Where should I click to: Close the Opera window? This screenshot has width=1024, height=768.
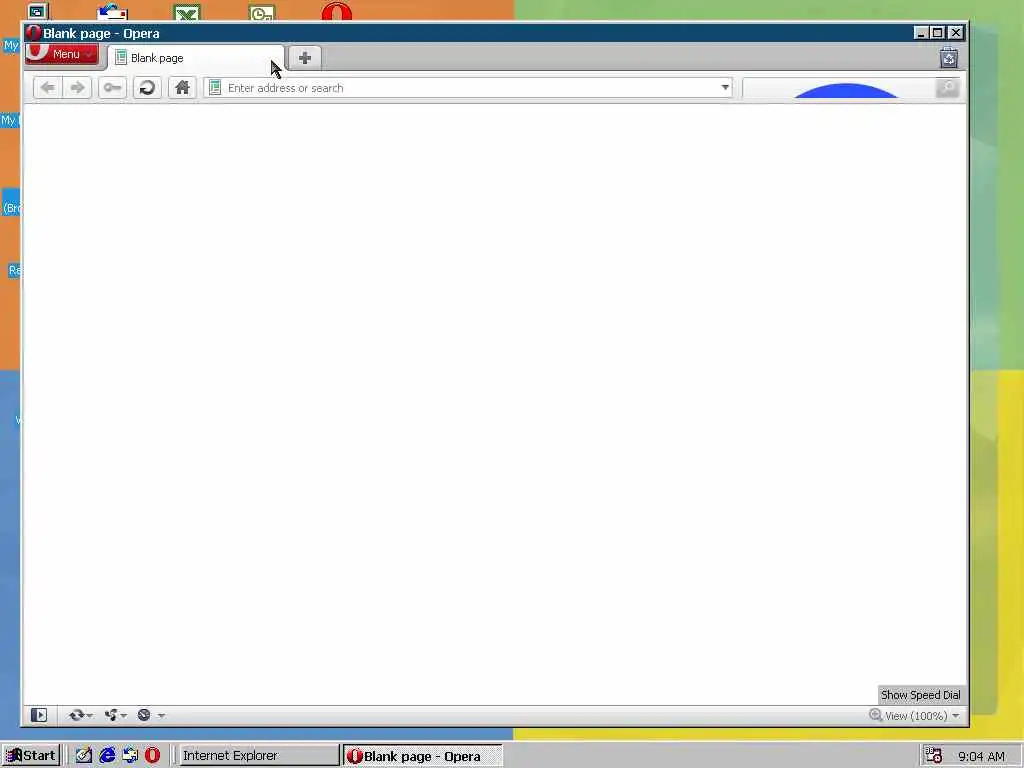[x=955, y=33]
